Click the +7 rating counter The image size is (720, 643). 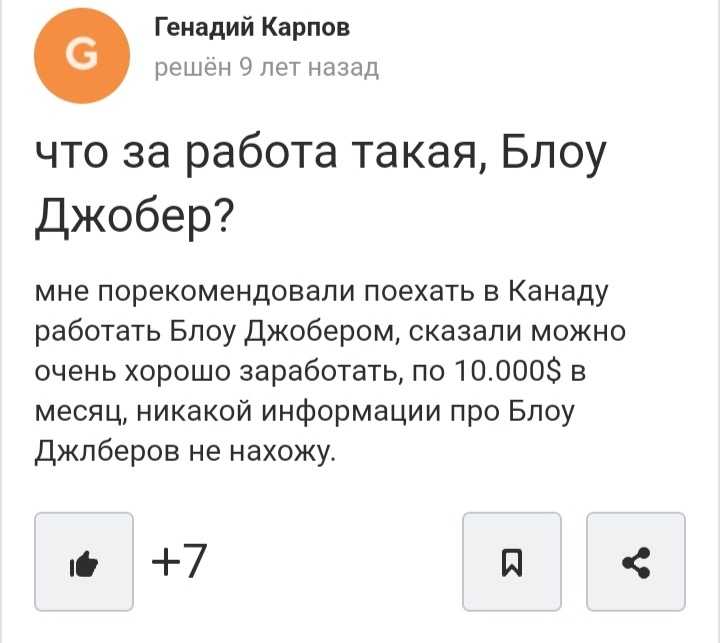[179, 561]
